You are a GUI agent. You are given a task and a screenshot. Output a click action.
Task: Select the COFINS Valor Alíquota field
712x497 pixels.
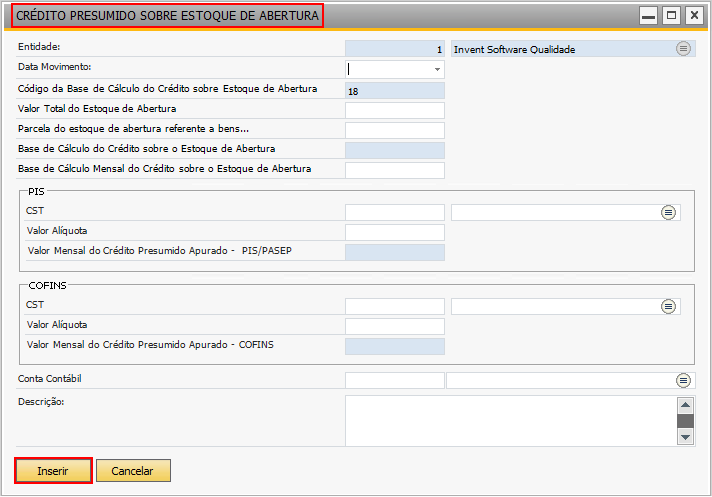pyautogui.click(x=395, y=326)
